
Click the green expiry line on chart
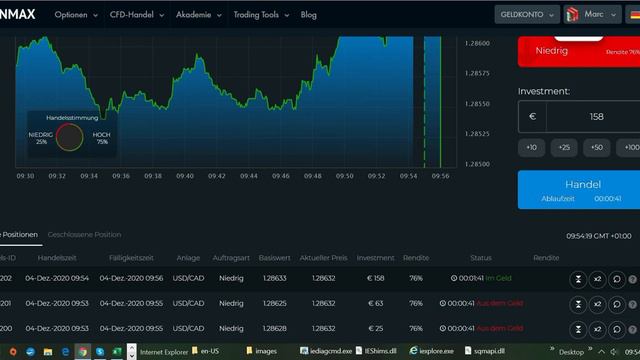(x=440, y=102)
